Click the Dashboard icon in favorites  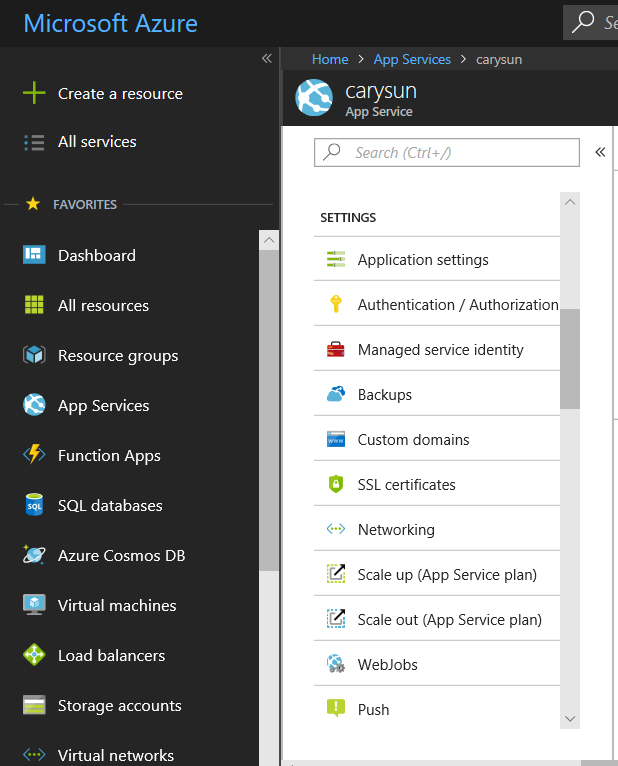point(34,255)
